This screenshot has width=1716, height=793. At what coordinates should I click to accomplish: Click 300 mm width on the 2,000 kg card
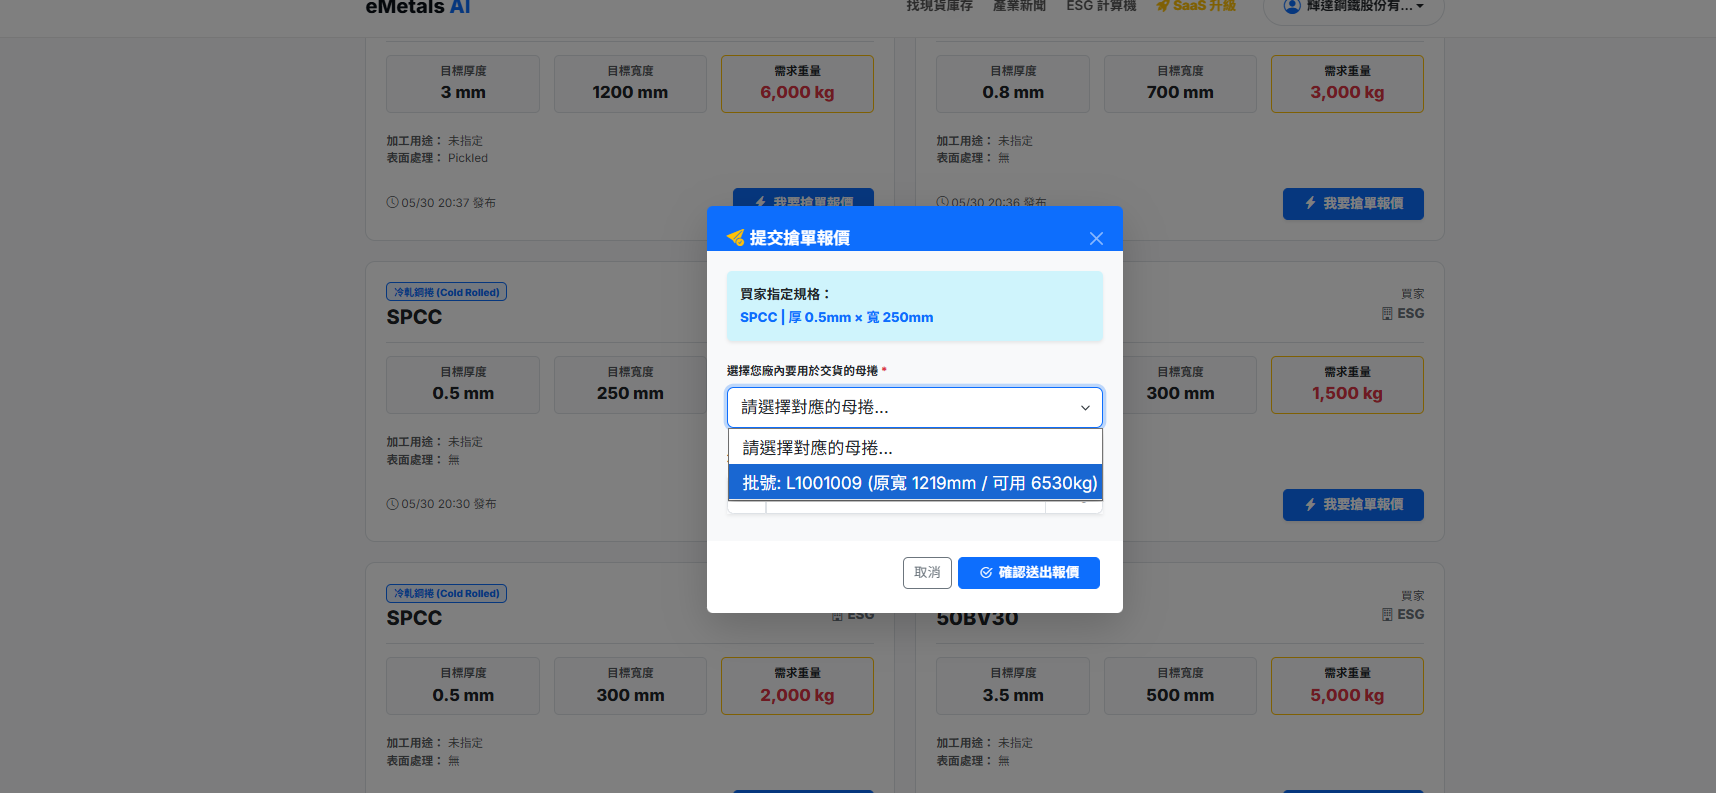click(630, 695)
